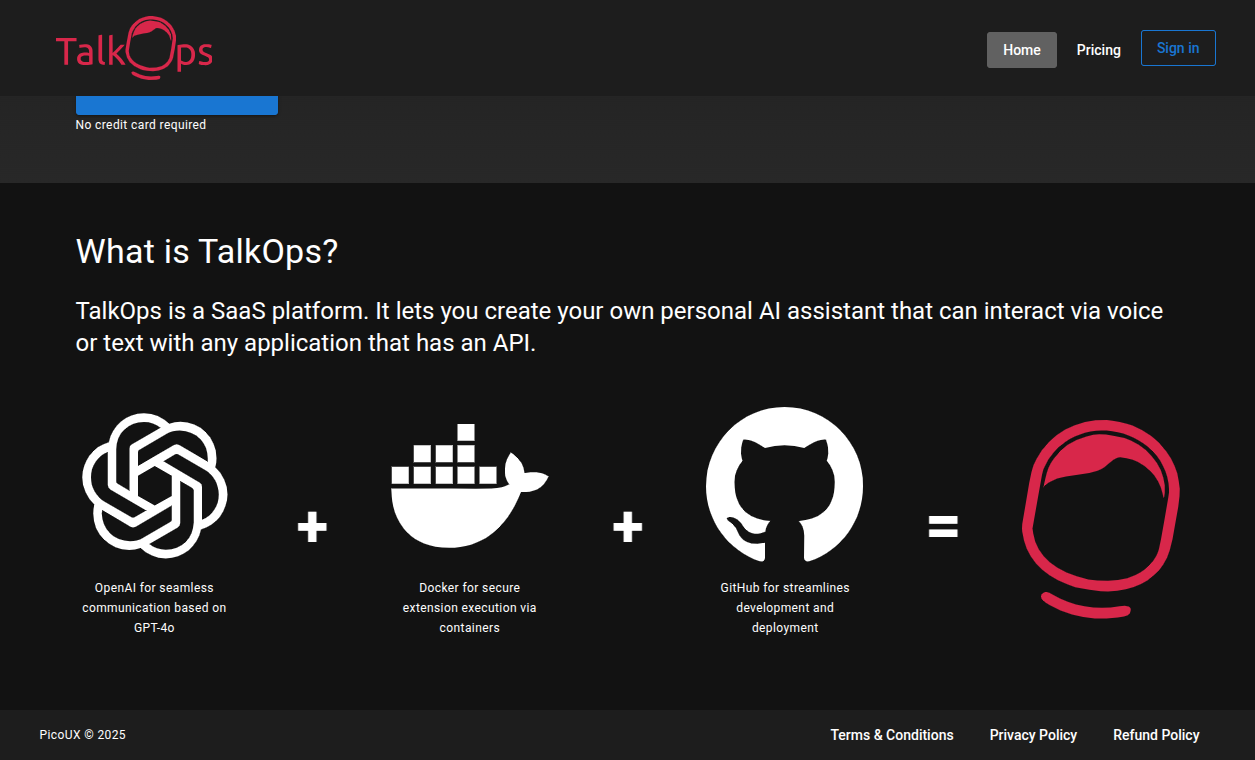The image size is (1255, 760).
Task: Click the large red TalkOps helmet icon
Action: coord(1101,518)
